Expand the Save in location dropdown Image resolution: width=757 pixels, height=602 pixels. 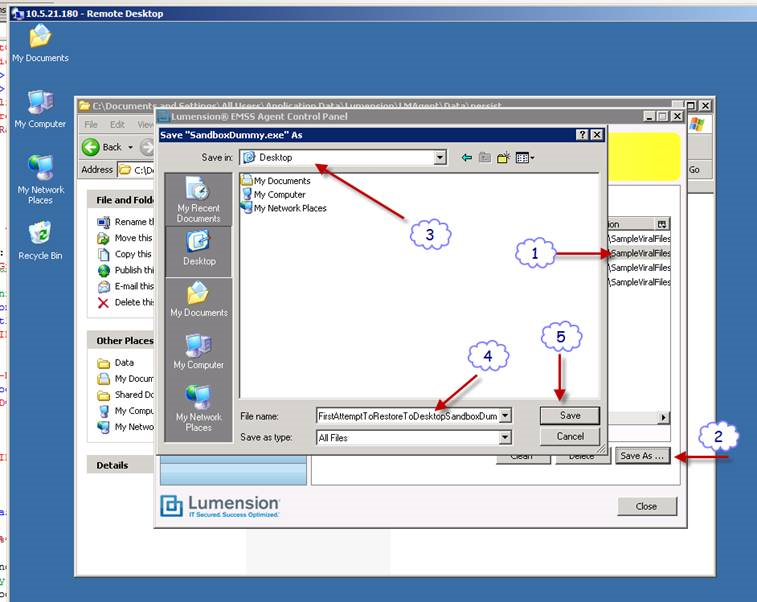tap(440, 158)
